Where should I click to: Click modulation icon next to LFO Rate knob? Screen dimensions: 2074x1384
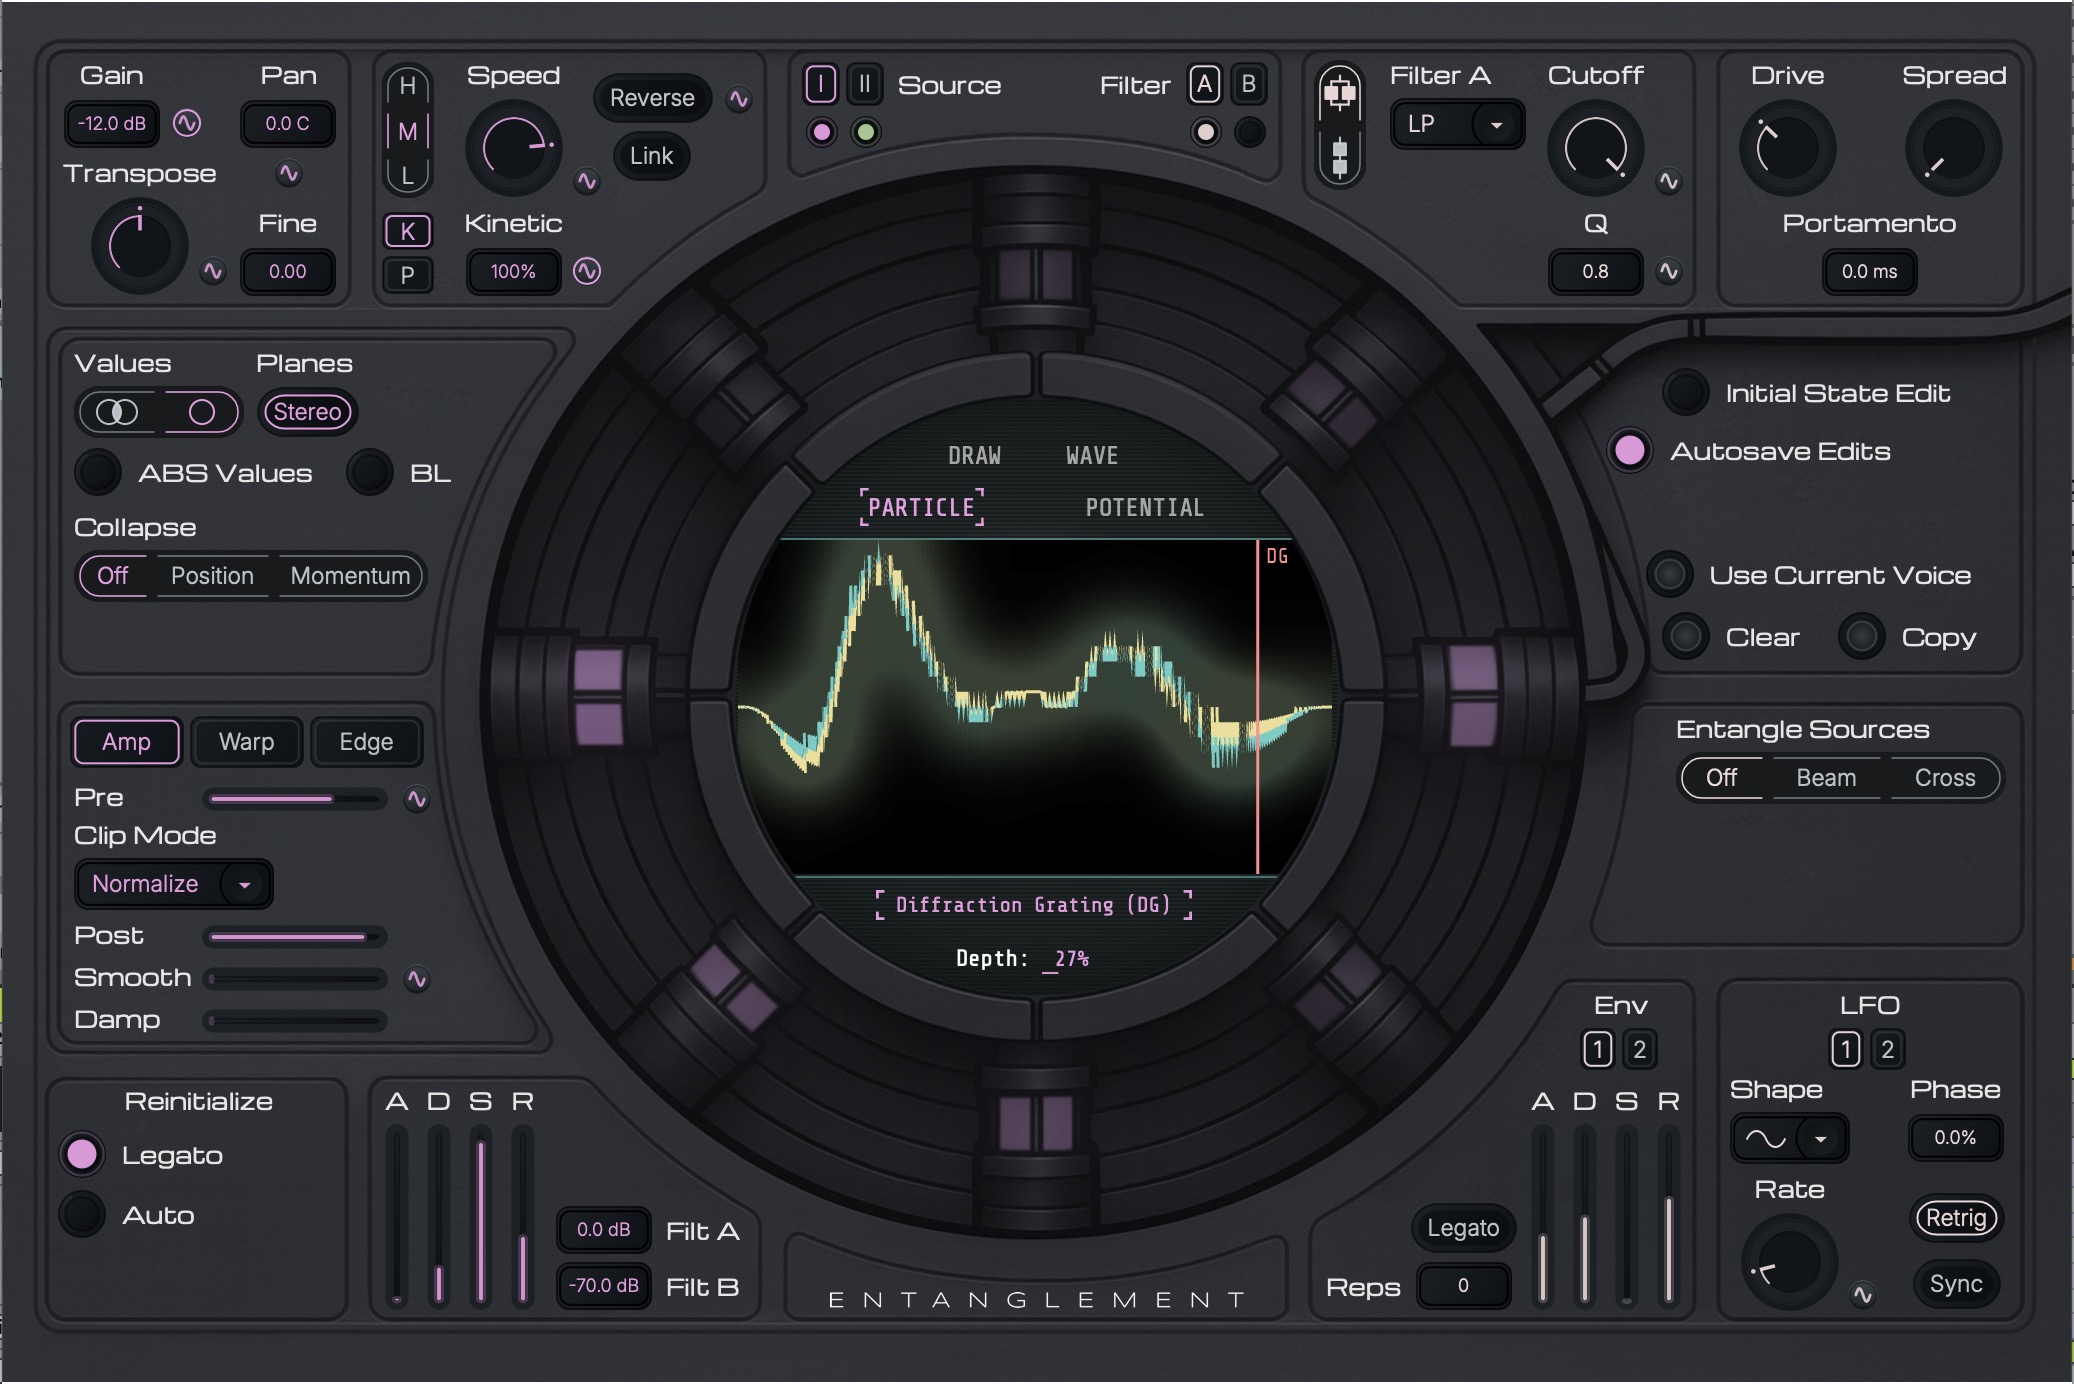pos(1862,1295)
